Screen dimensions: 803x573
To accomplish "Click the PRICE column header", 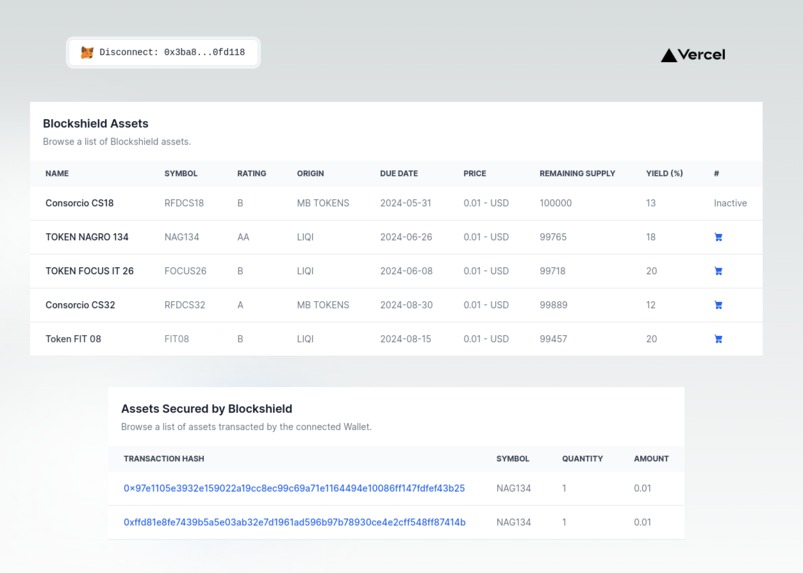I will (475, 174).
